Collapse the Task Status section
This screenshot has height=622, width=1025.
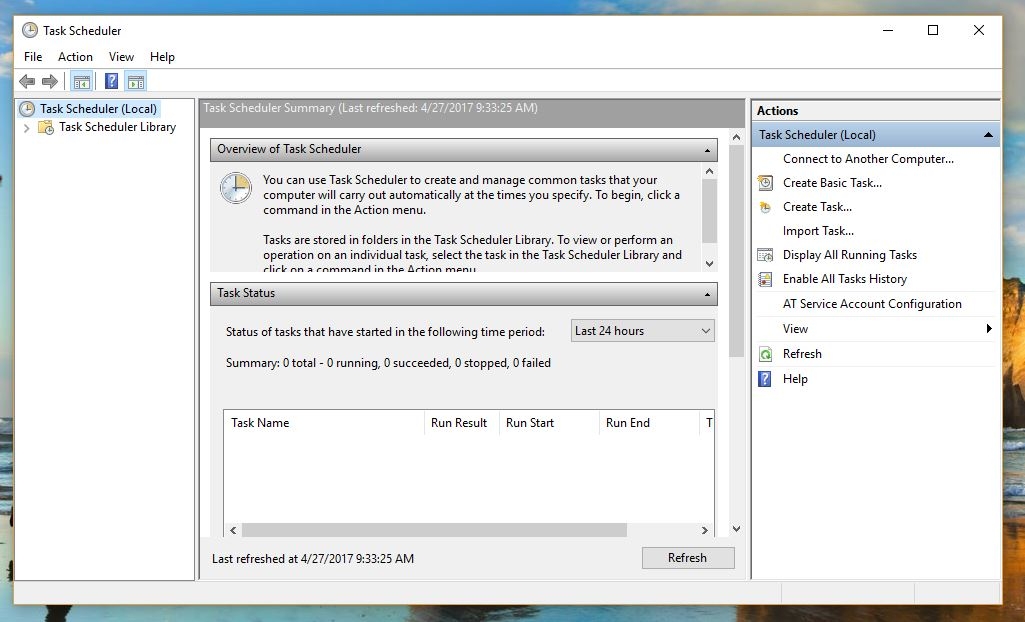click(x=707, y=294)
